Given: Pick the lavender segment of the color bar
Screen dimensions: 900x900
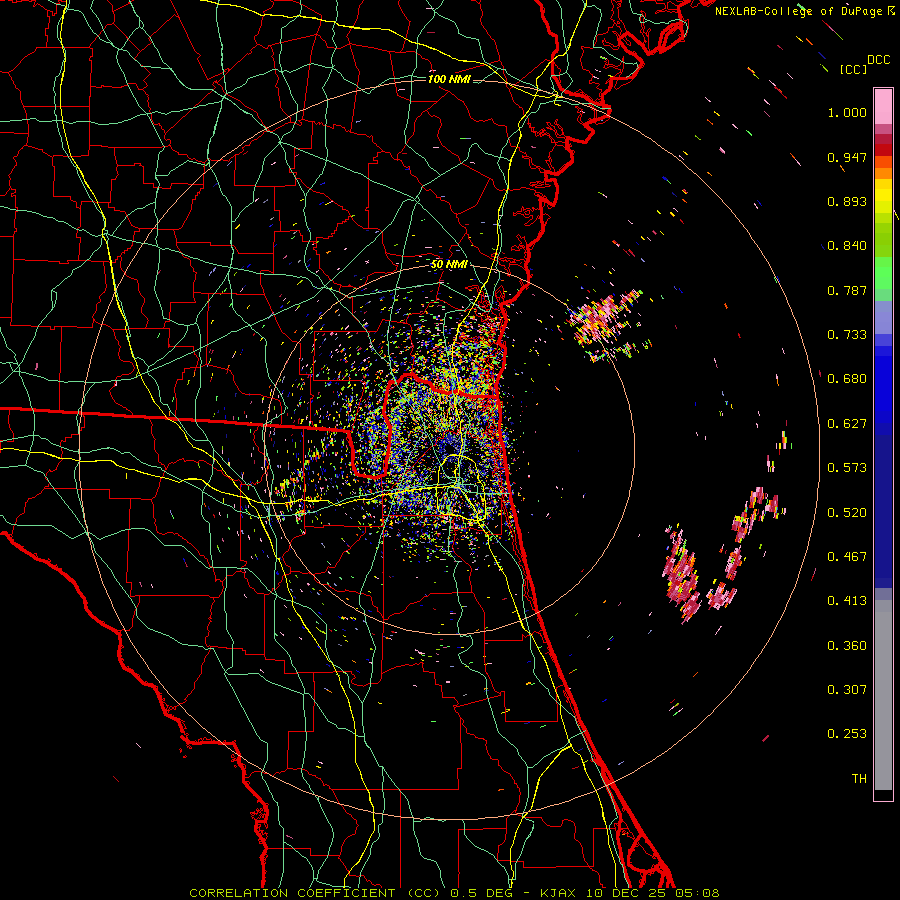Looking at the screenshot, I should click(883, 317).
